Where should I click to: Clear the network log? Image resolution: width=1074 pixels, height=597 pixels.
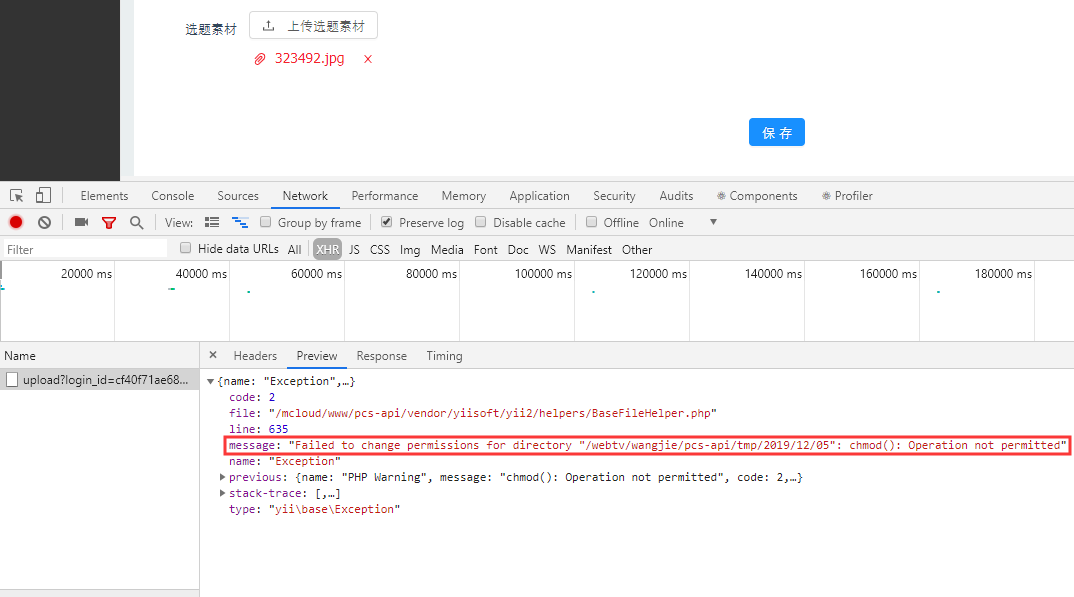(44, 222)
